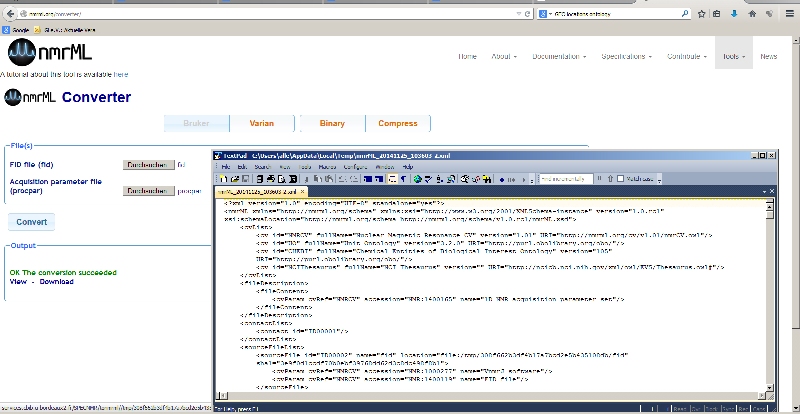
Task: Click the macro play arrow icon in TextPad
Action: [523, 180]
